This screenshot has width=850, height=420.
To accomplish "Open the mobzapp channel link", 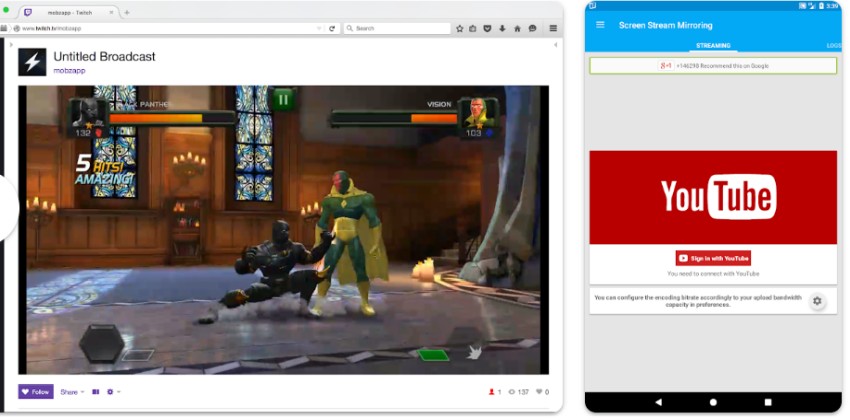I will pos(69,70).
